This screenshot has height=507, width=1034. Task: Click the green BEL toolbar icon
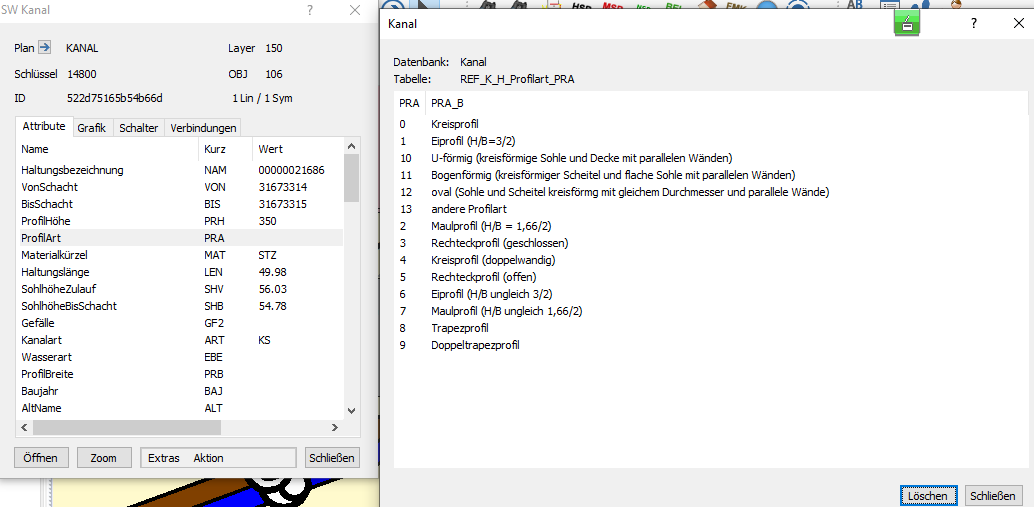pos(675,6)
